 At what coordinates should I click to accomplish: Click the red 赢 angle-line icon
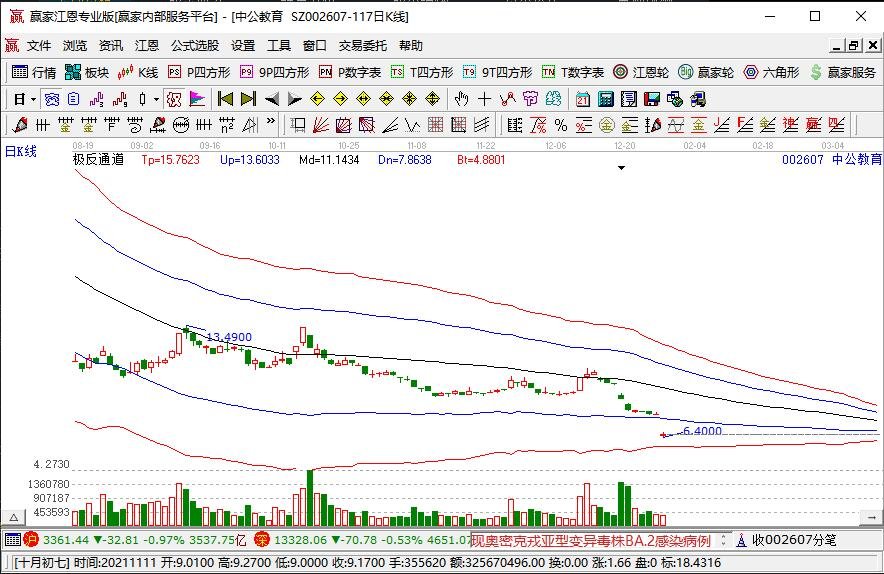tap(813, 125)
